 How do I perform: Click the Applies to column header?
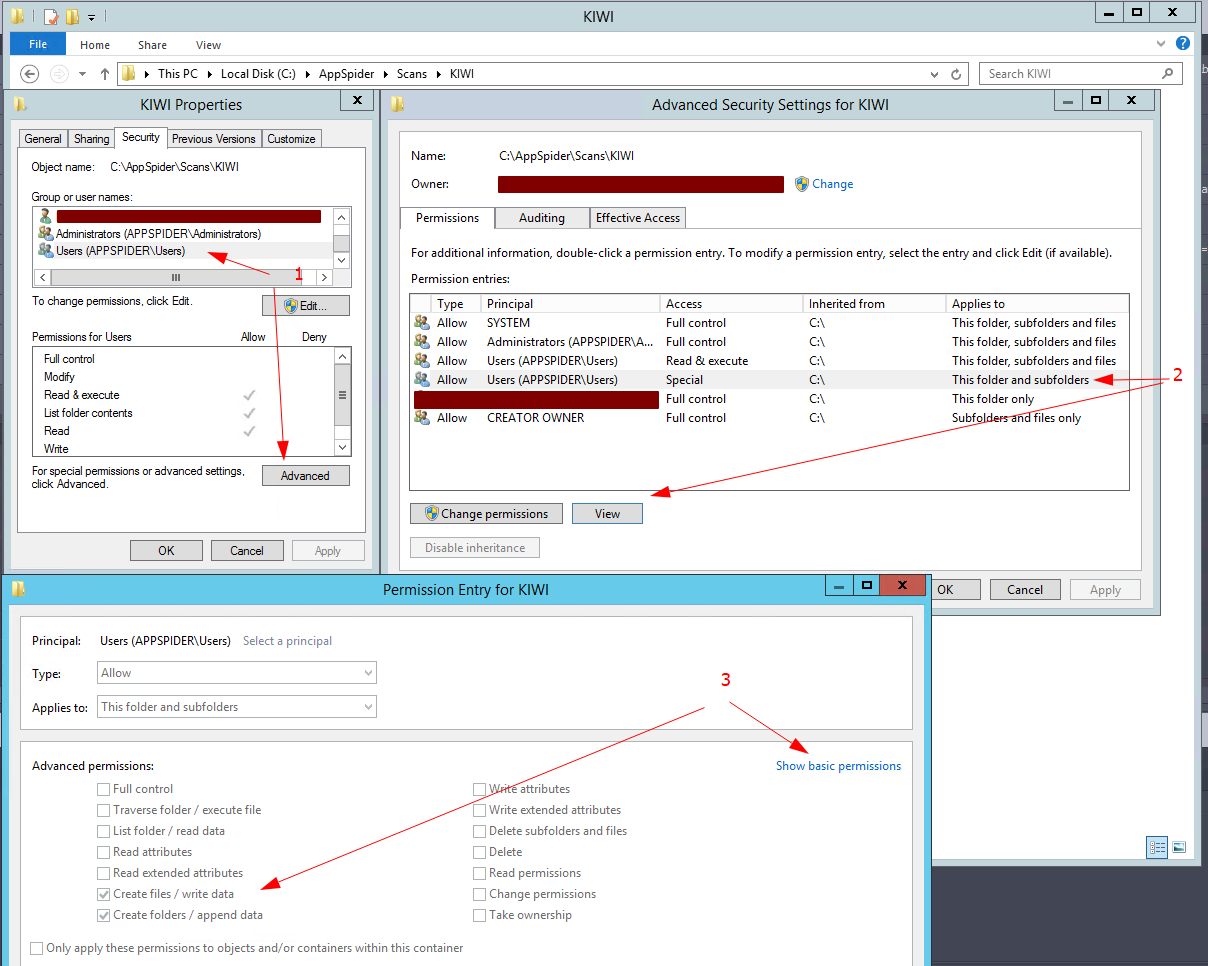[1037, 304]
